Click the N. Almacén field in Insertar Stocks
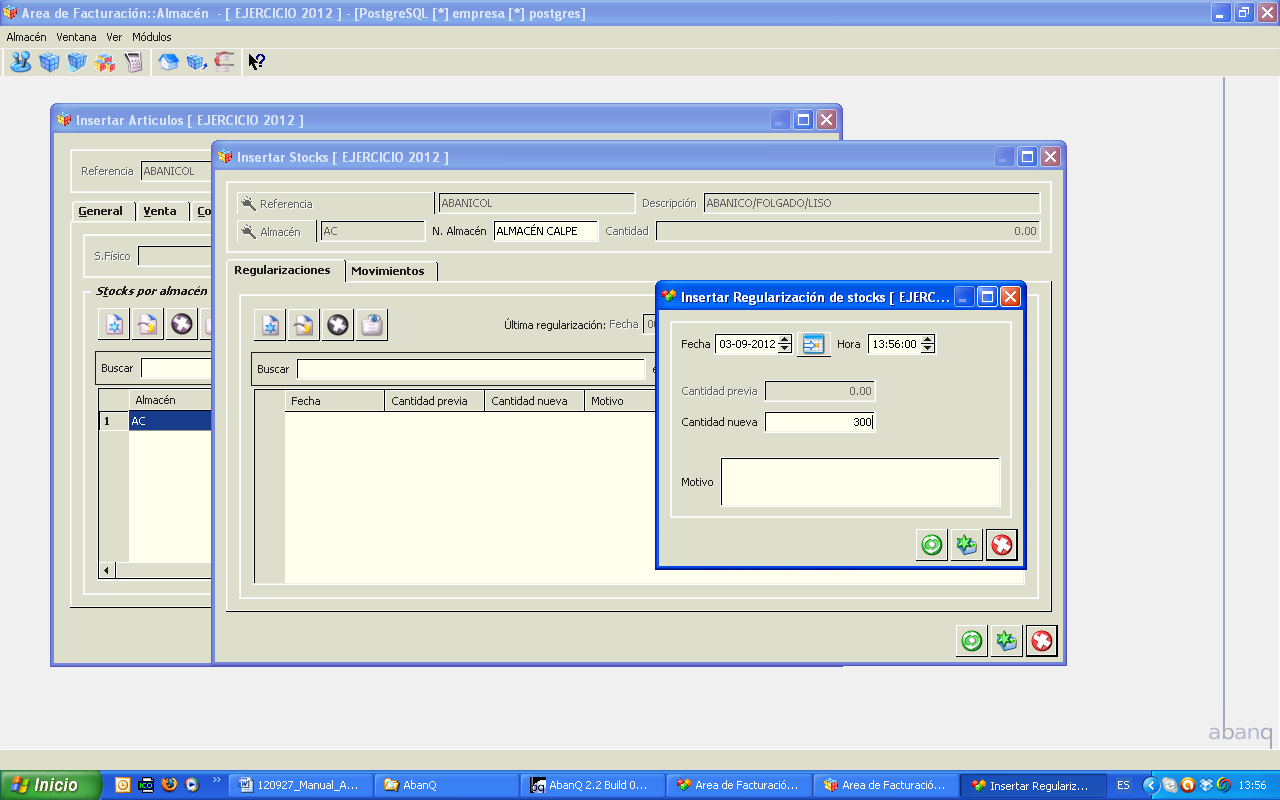Image resolution: width=1280 pixels, height=800 pixels. click(x=546, y=231)
